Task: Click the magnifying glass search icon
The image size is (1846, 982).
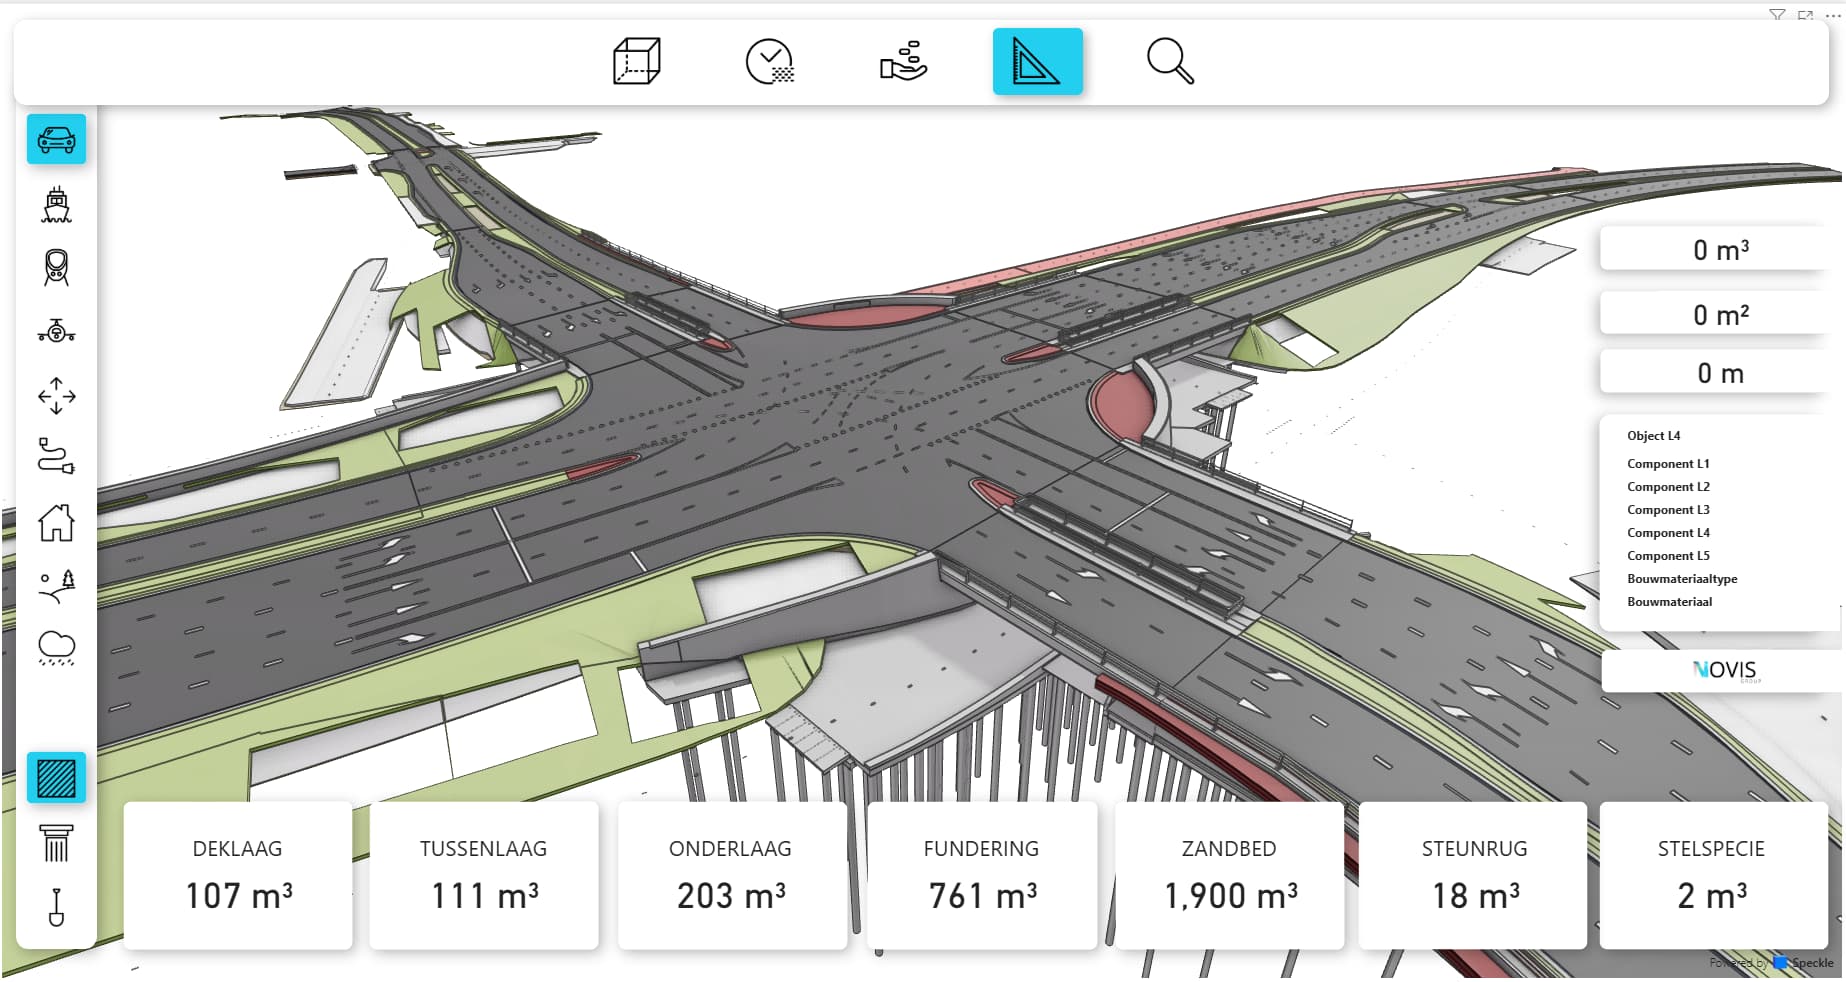Action: pyautogui.click(x=1169, y=62)
